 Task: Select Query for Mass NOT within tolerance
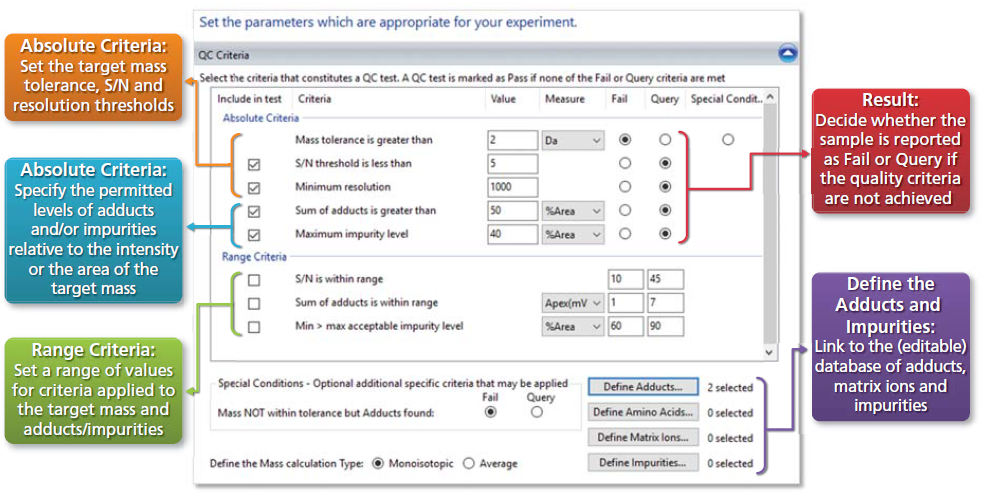coord(537,412)
